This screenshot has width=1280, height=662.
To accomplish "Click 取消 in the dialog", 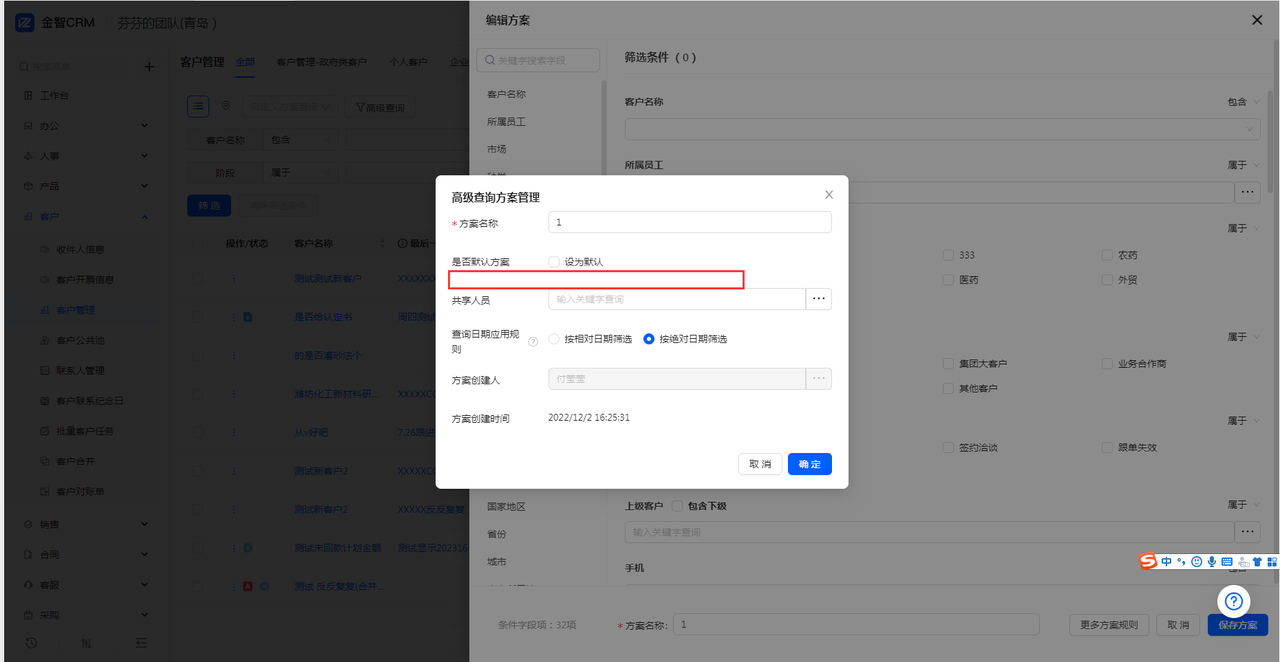I will coord(760,464).
